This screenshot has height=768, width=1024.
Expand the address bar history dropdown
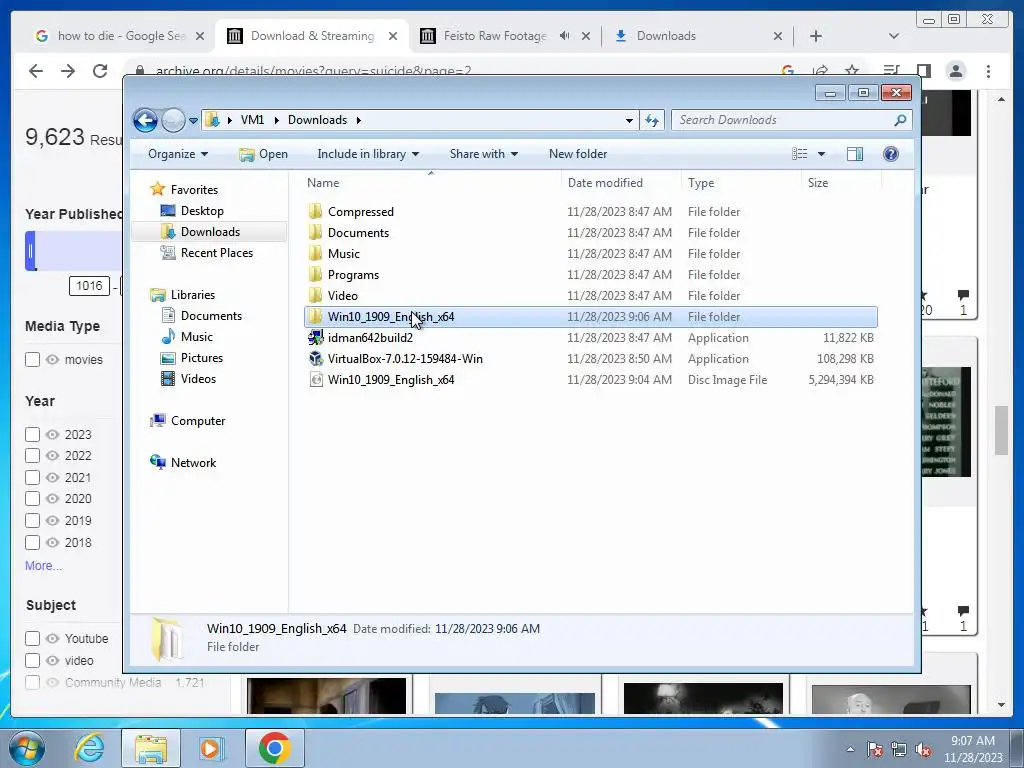tap(629, 120)
